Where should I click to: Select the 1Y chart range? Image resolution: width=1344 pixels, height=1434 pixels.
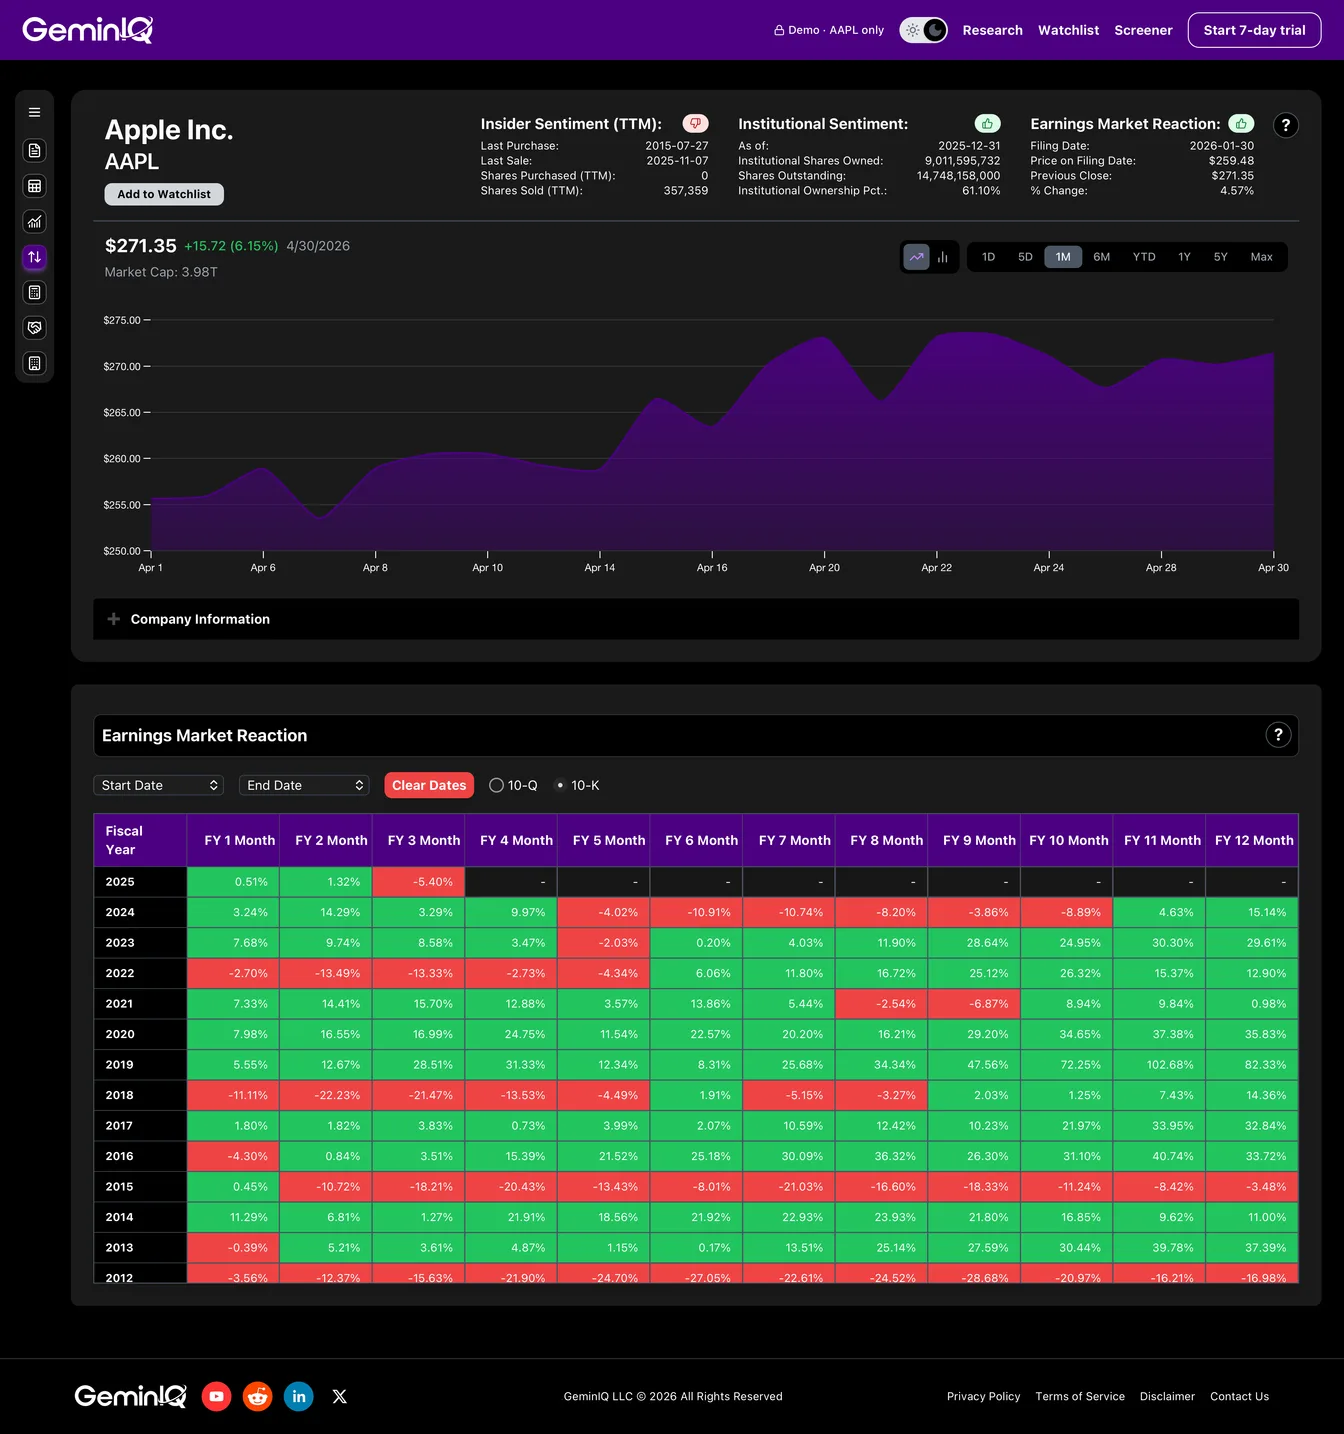coord(1184,257)
